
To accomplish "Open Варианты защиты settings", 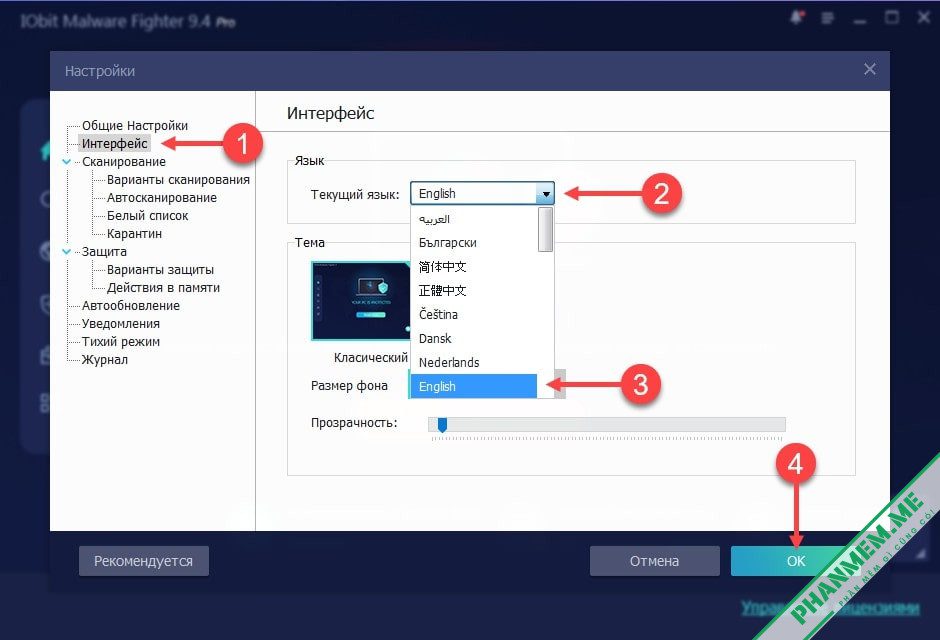I will (160, 270).
